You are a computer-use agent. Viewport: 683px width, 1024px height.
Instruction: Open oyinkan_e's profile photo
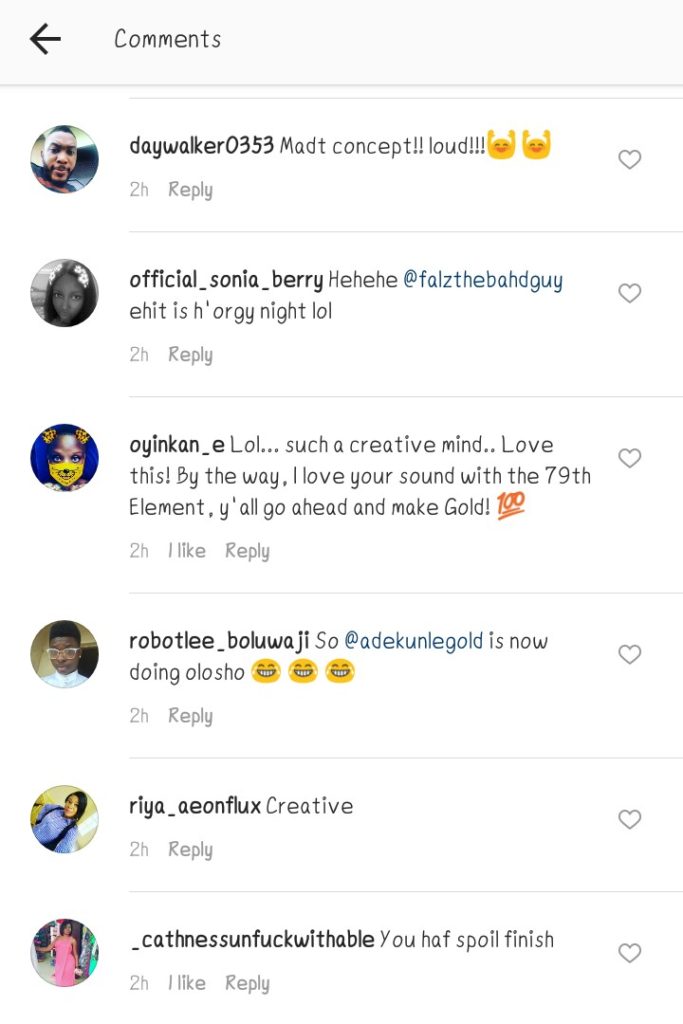point(65,457)
